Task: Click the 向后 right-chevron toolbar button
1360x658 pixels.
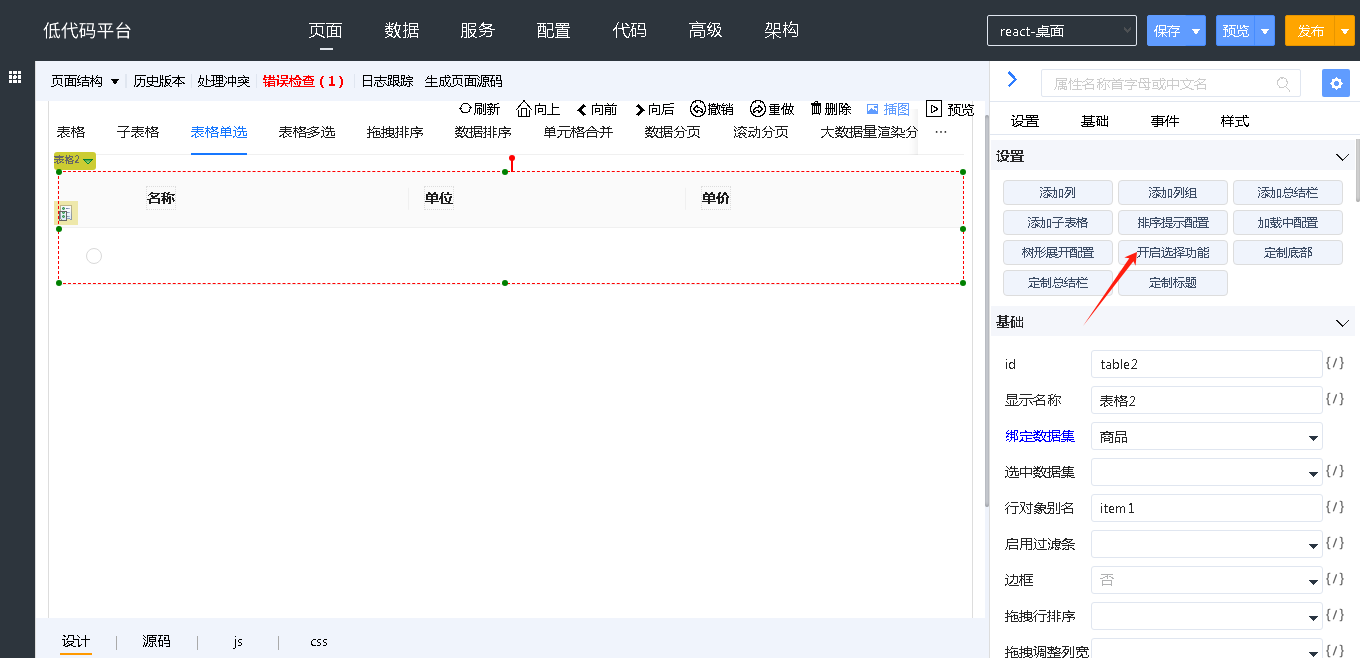Action: tap(654, 109)
